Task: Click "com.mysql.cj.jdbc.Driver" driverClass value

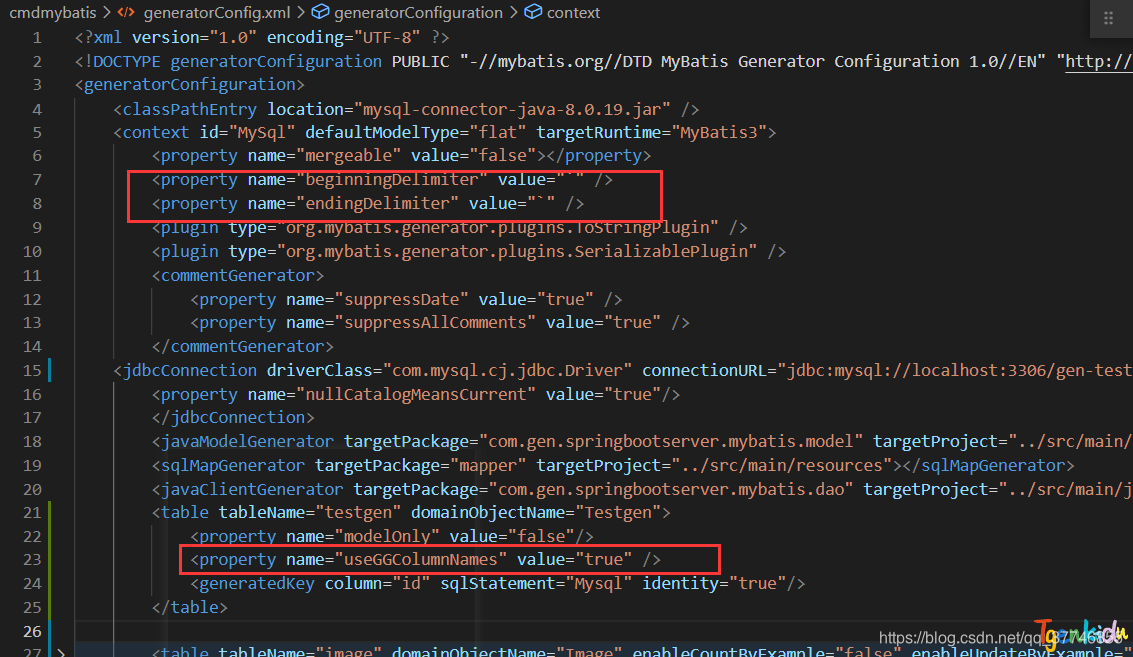Action: click(x=507, y=371)
